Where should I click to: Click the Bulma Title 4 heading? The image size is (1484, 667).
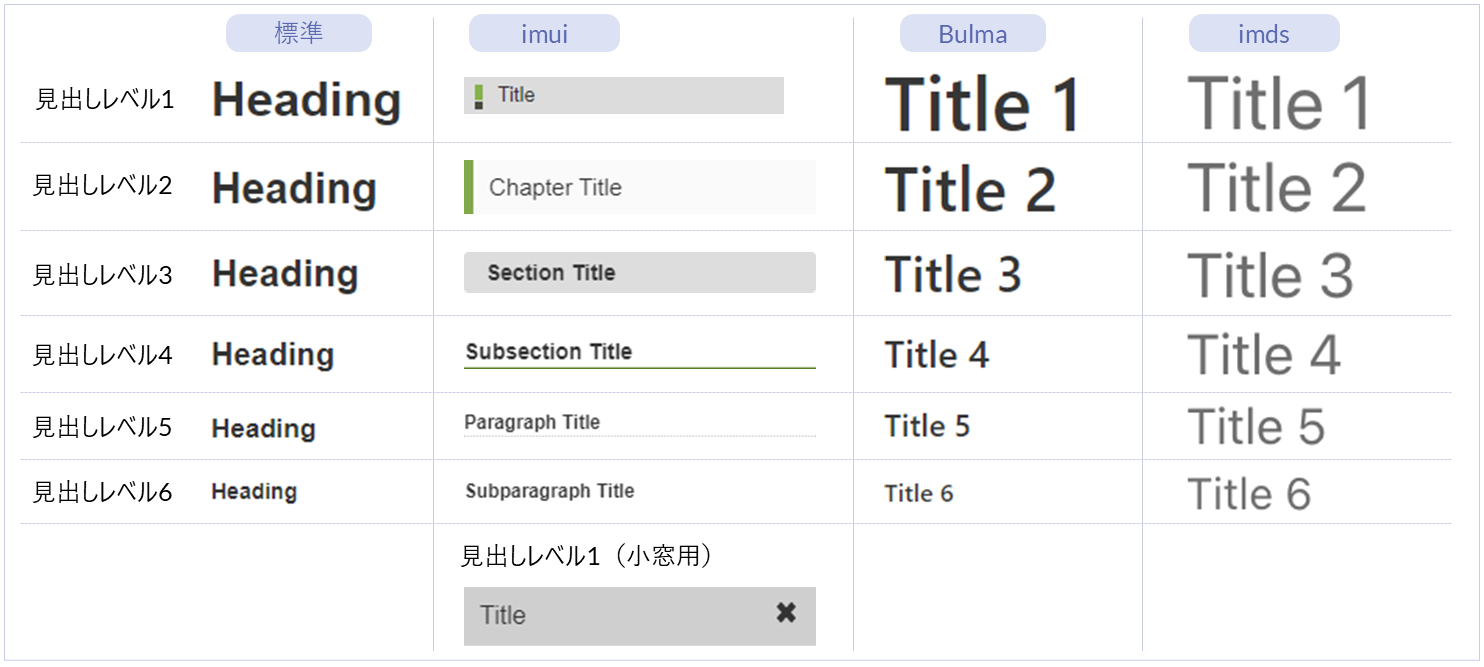click(937, 355)
